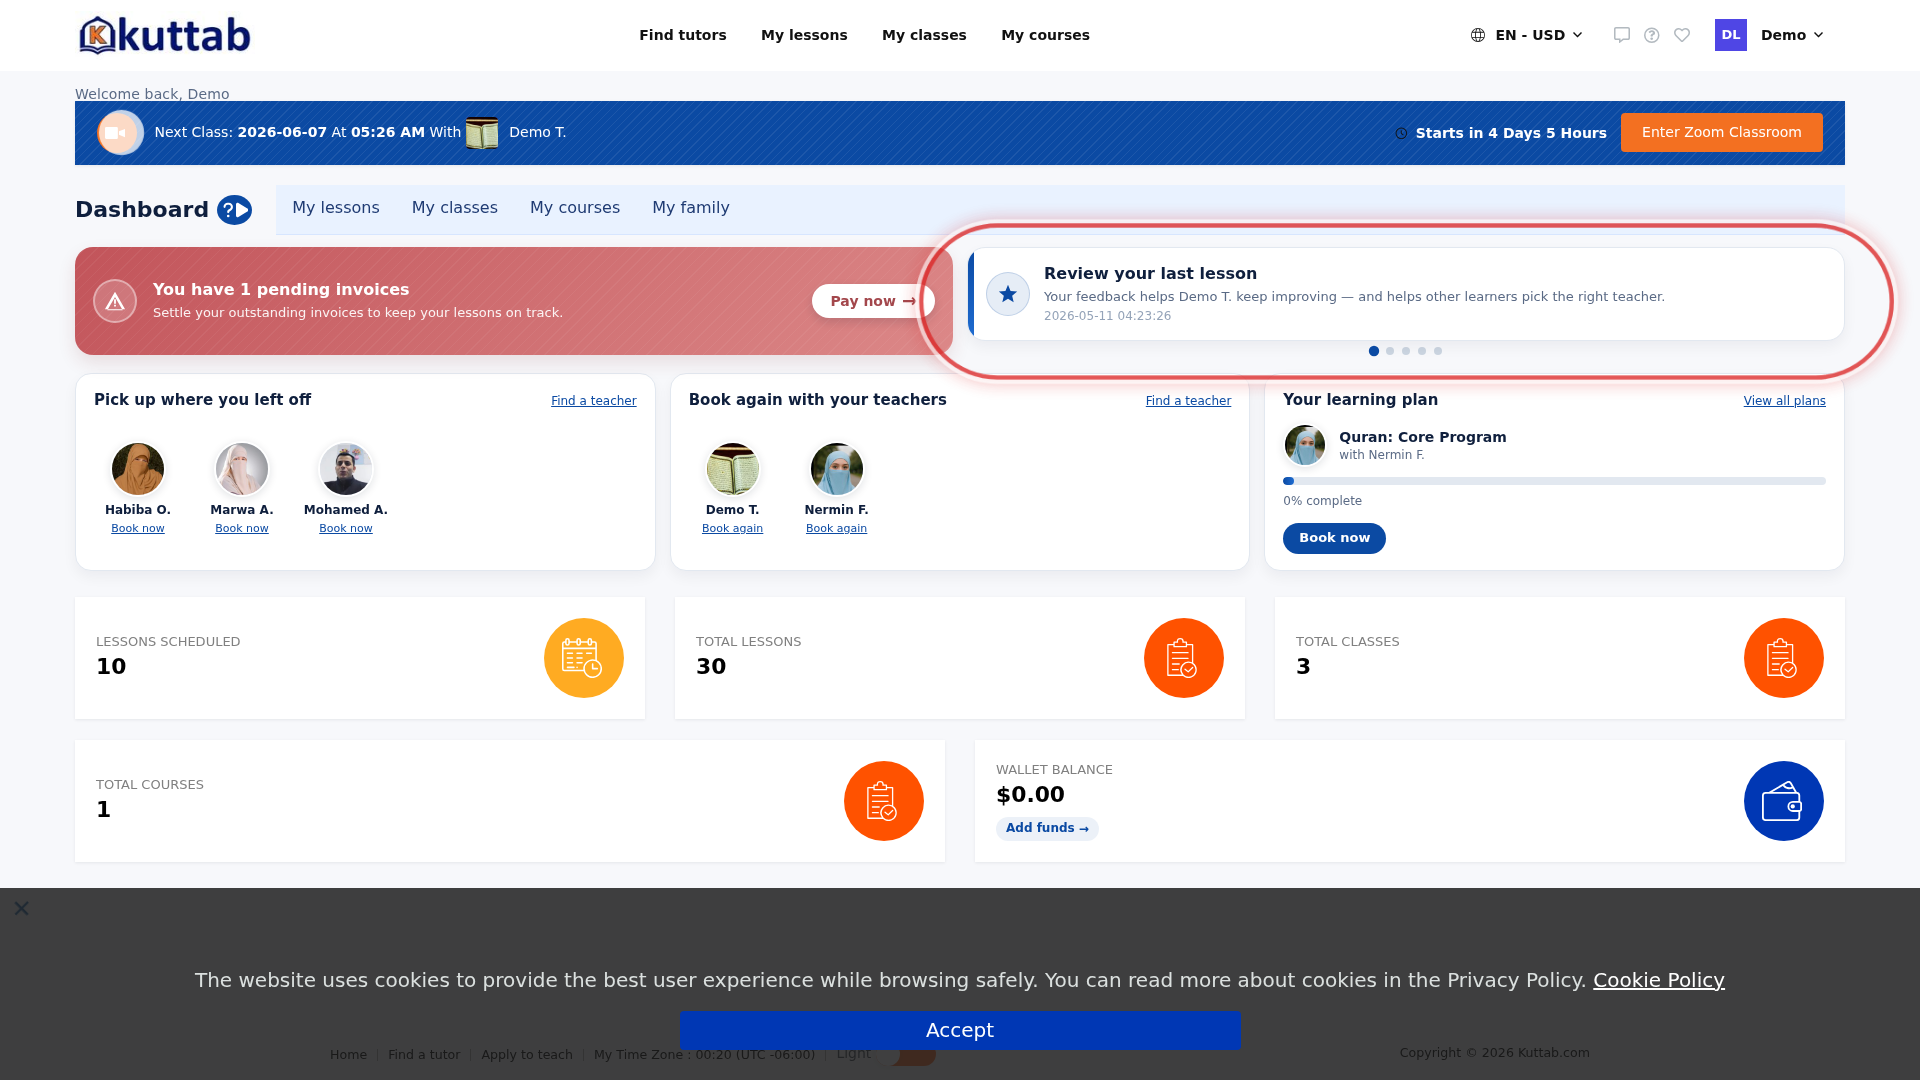
Task: Click the Total Classes clipboard icon
Action: click(1784, 658)
